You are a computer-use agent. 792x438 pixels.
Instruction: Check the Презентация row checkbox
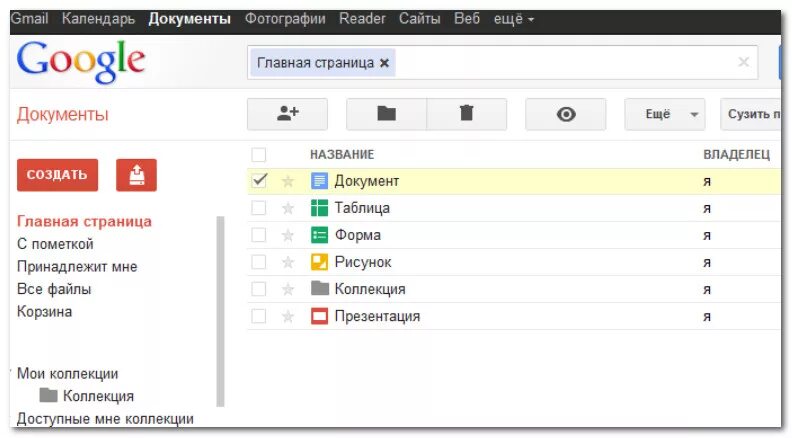[259, 316]
